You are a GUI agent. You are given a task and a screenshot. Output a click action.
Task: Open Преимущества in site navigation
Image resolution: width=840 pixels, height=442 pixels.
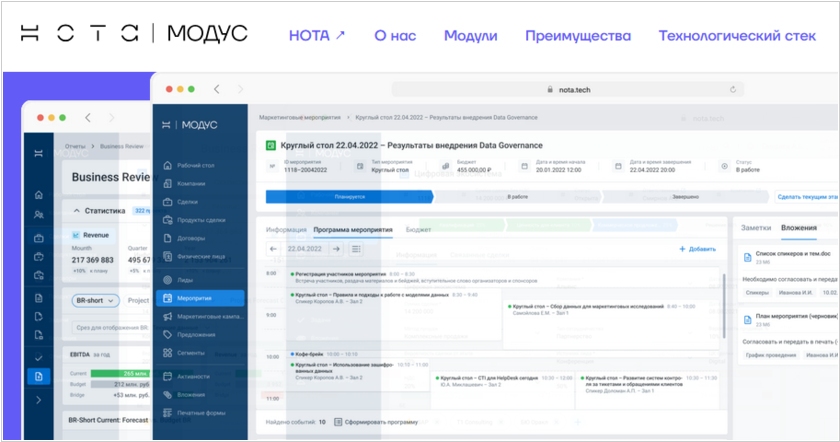[x=578, y=36]
